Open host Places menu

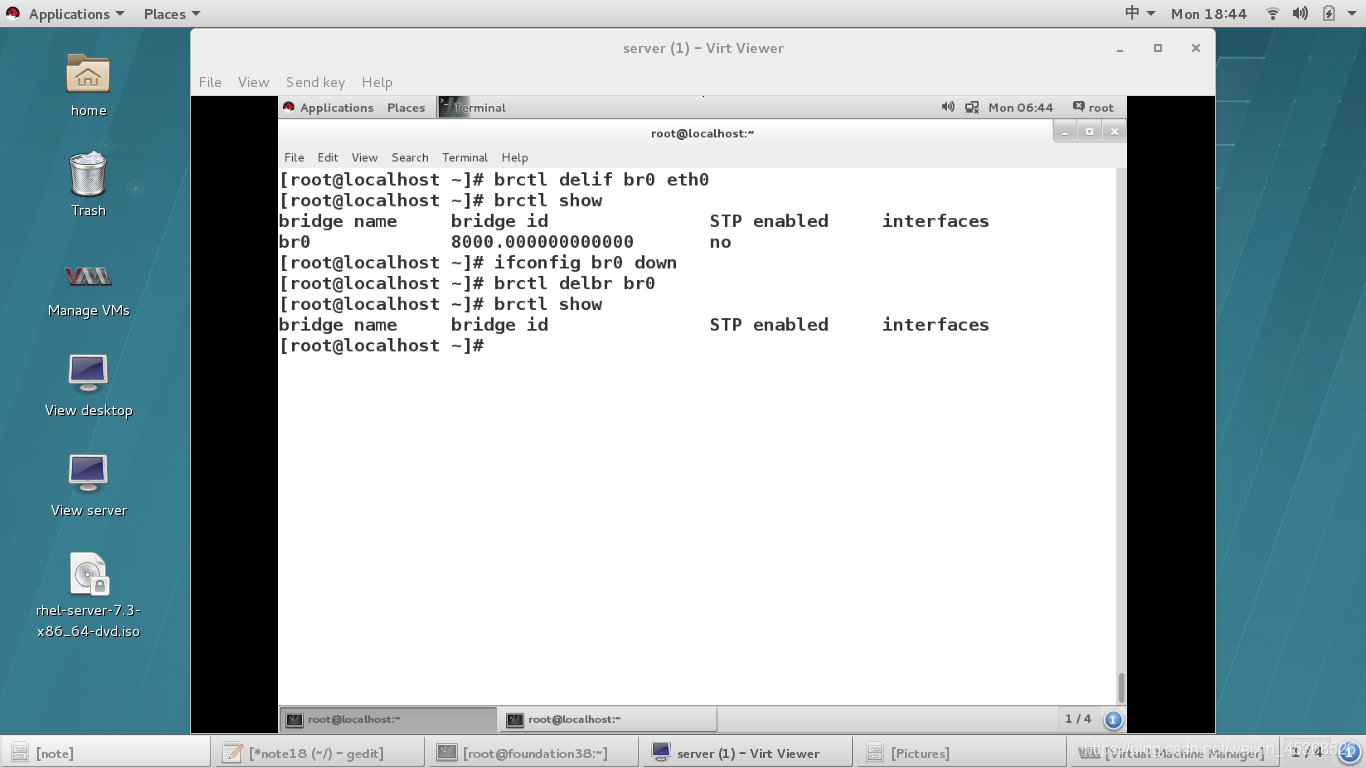(x=171, y=14)
